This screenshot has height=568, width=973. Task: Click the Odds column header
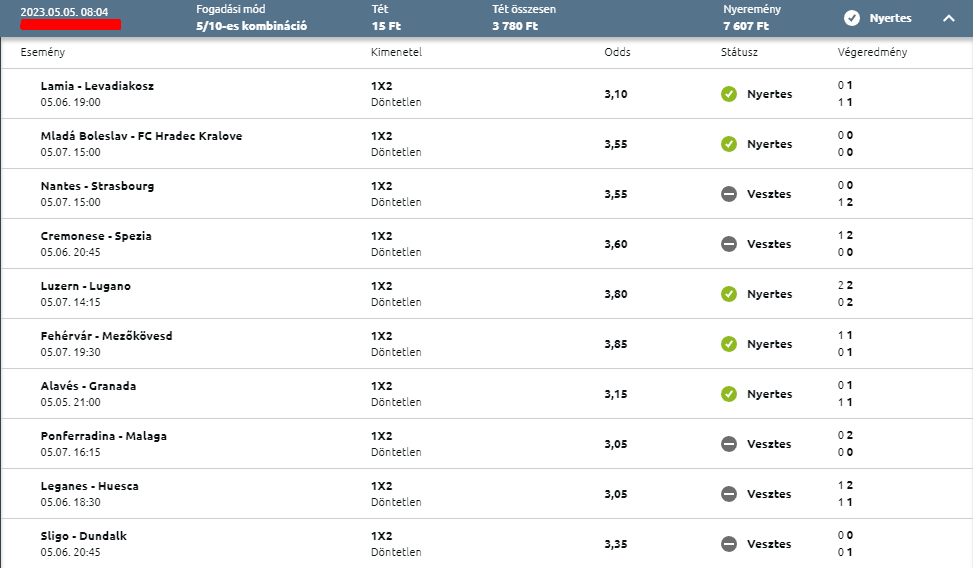(617, 52)
